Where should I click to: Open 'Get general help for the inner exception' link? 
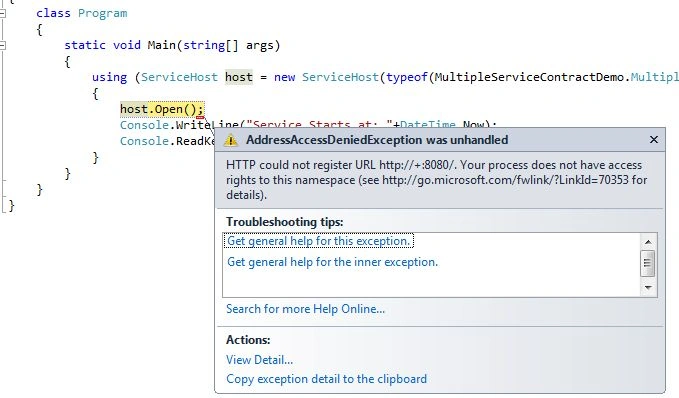tap(333, 262)
